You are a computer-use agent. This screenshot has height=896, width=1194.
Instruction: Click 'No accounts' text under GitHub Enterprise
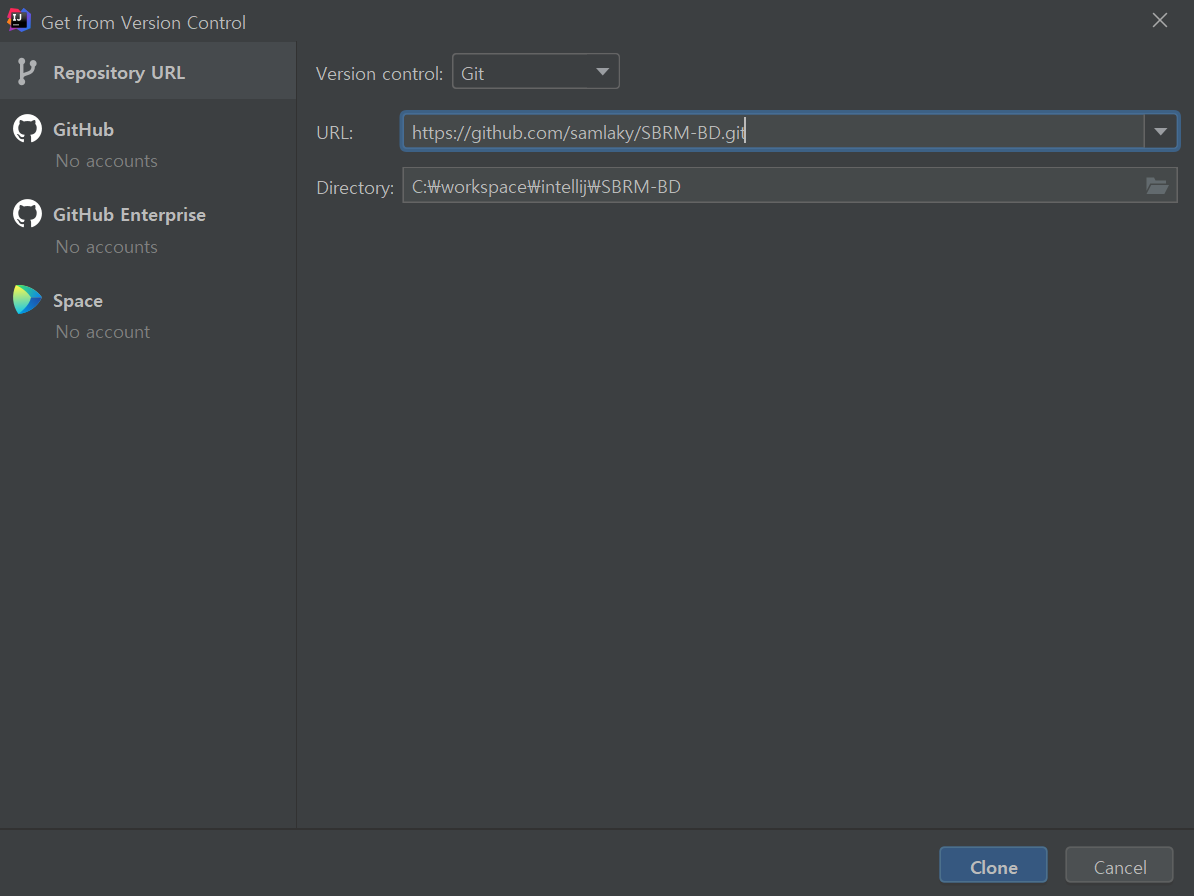tap(107, 247)
